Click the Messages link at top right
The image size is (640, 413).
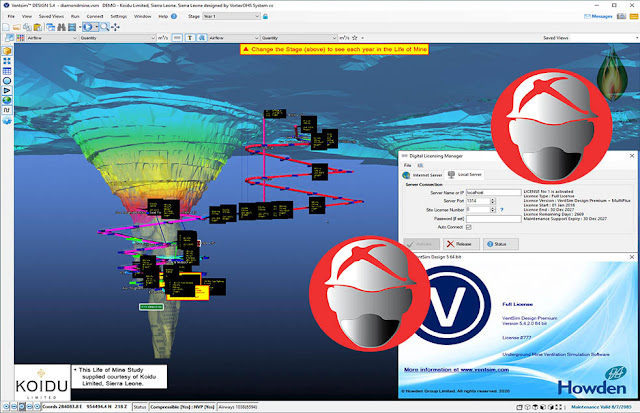(602, 16)
